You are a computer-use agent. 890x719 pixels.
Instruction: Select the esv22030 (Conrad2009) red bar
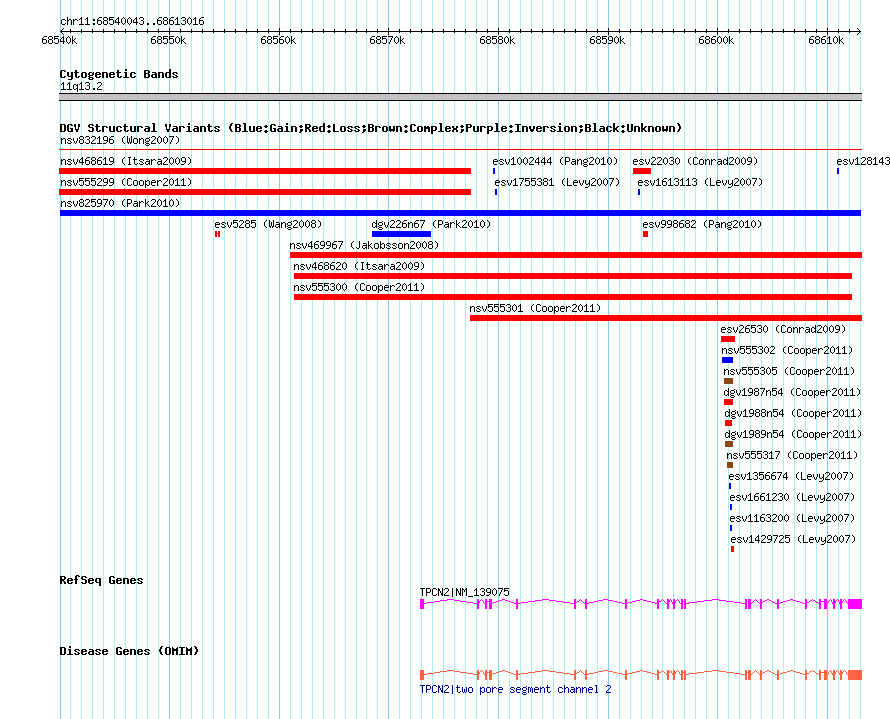point(642,171)
